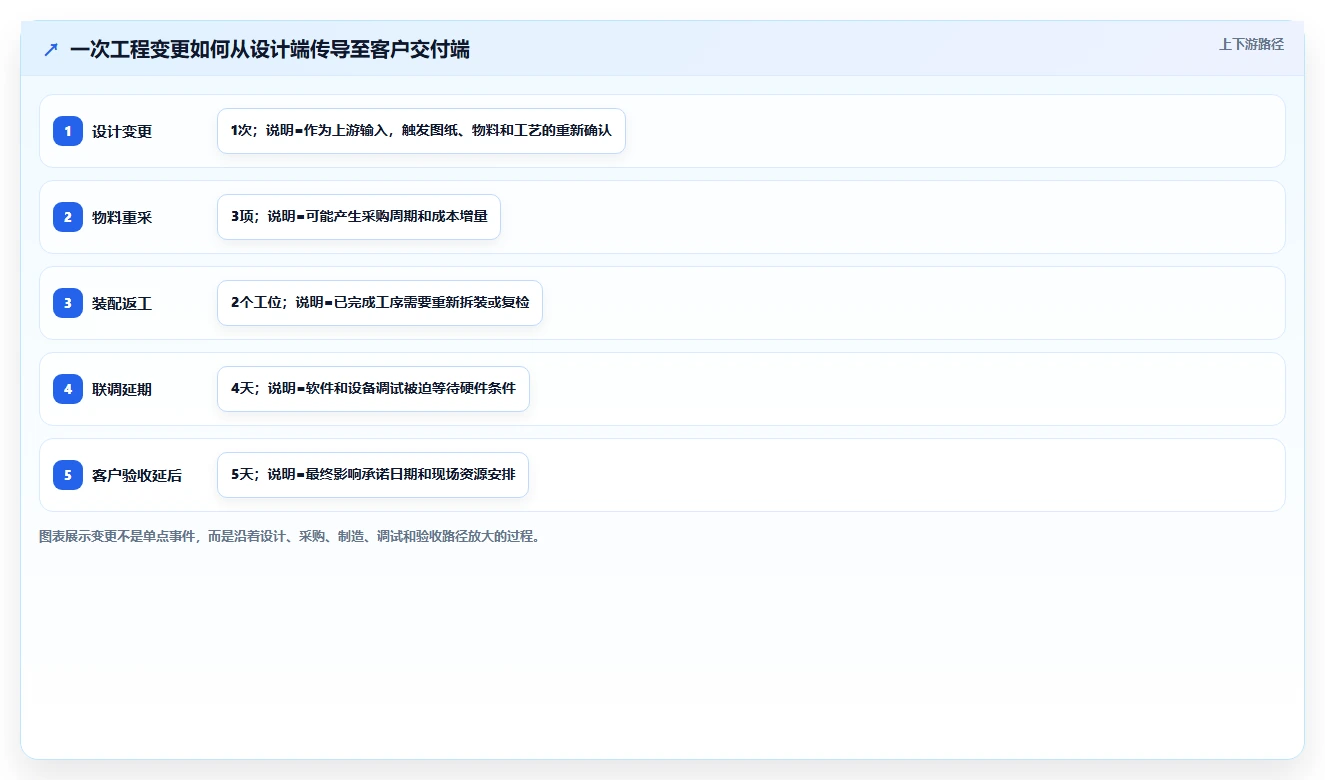Select the 联调延期 step label
The image size is (1325, 780).
tap(122, 390)
